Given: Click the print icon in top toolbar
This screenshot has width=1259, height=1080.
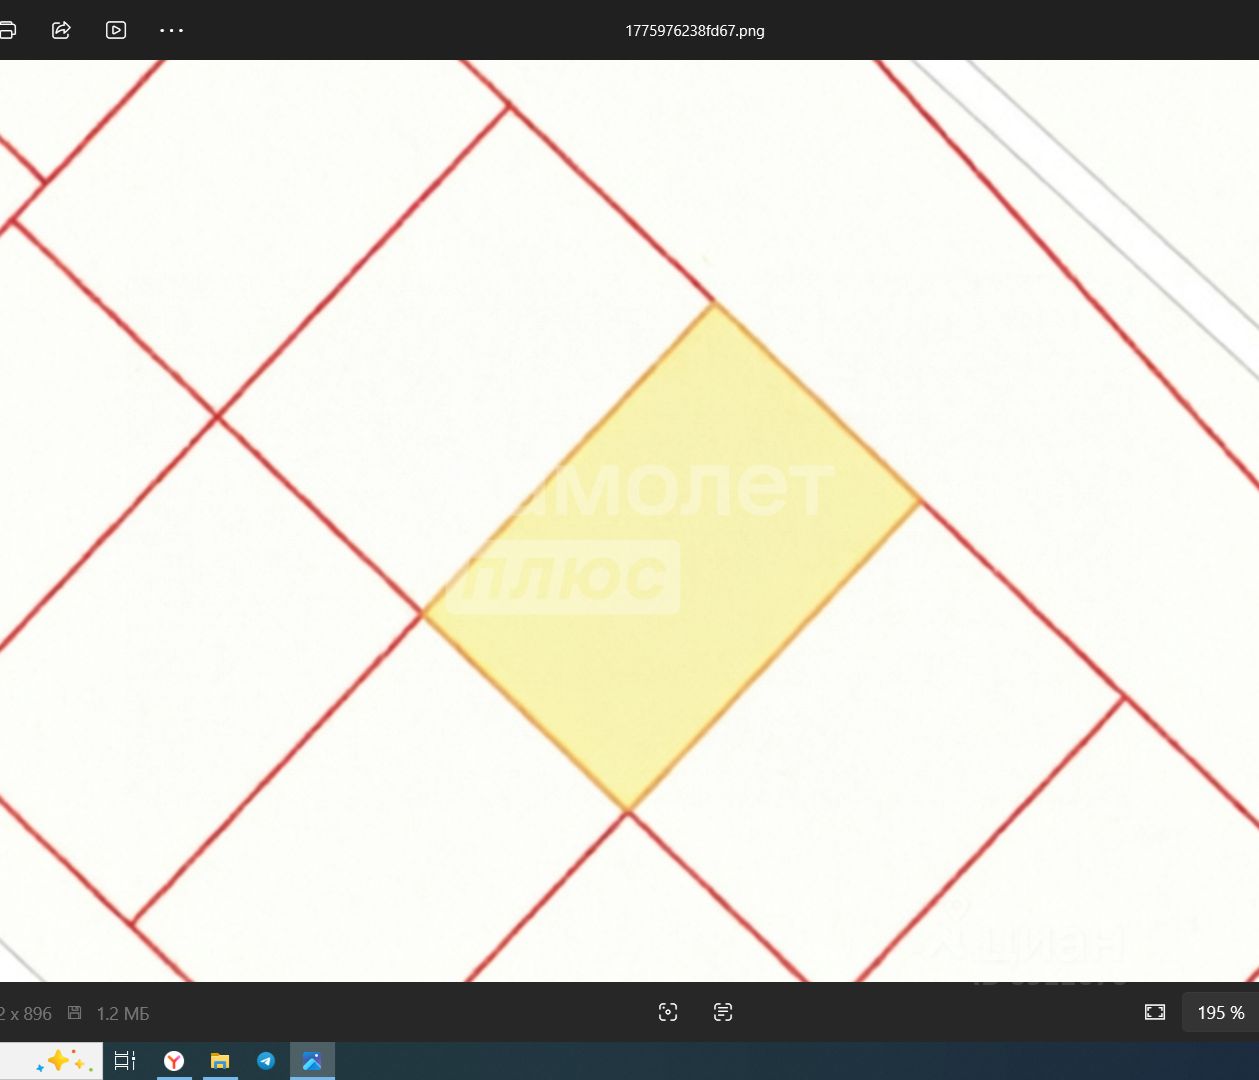Looking at the screenshot, I should pyautogui.click(x=7, y=30).
